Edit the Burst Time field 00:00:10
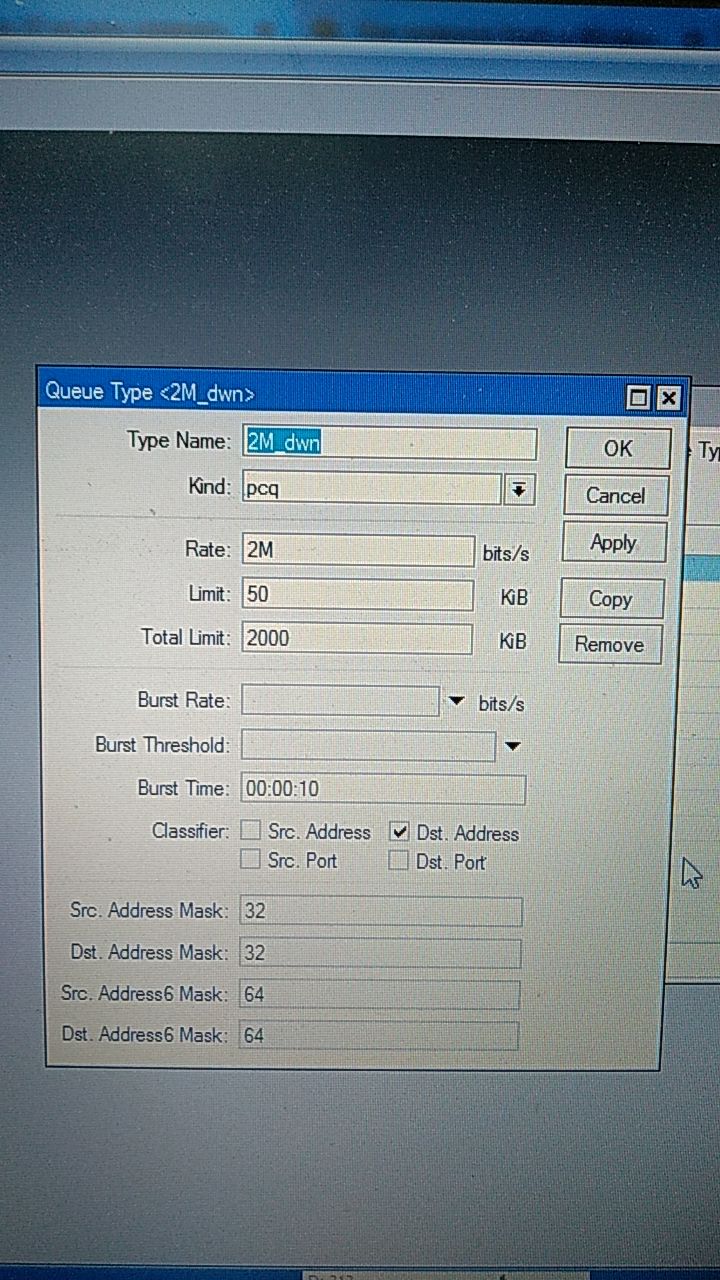The height and width of the screenshot is (1280, 720). (383, 789)
